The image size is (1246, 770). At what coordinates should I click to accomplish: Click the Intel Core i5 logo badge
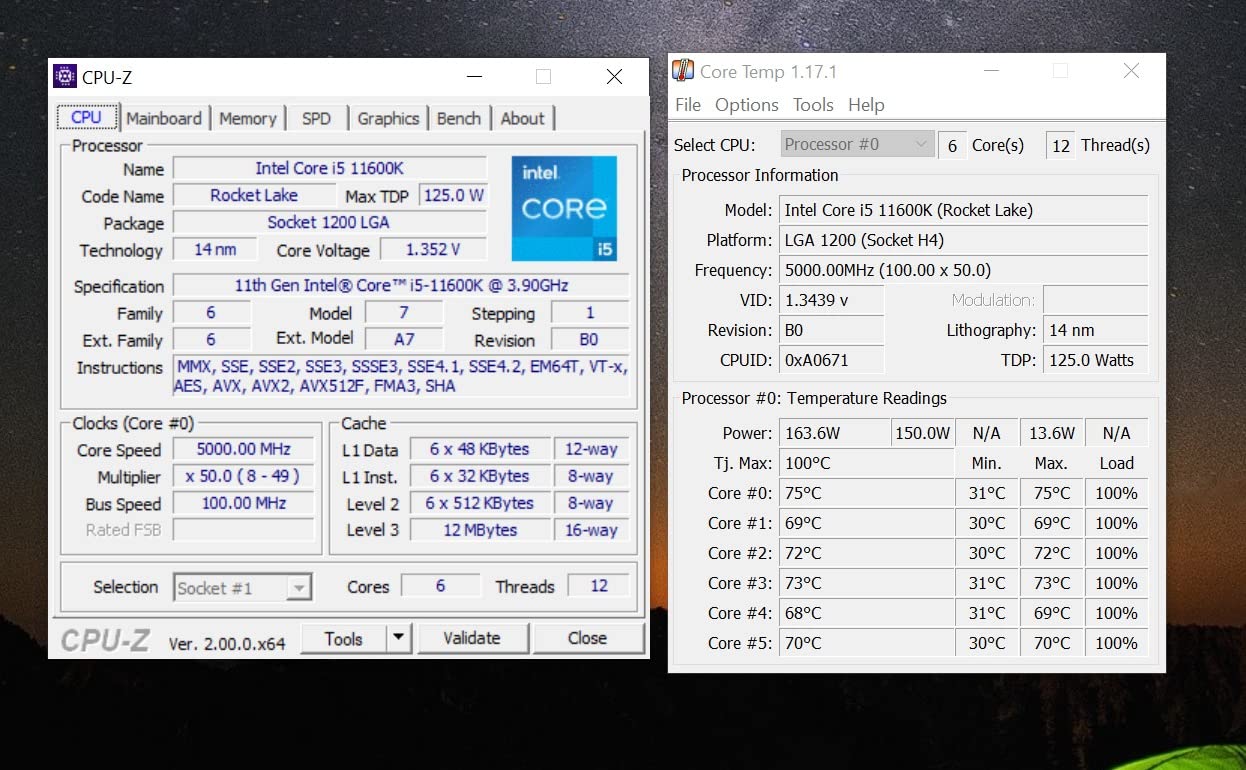click(x=564, y=209)
